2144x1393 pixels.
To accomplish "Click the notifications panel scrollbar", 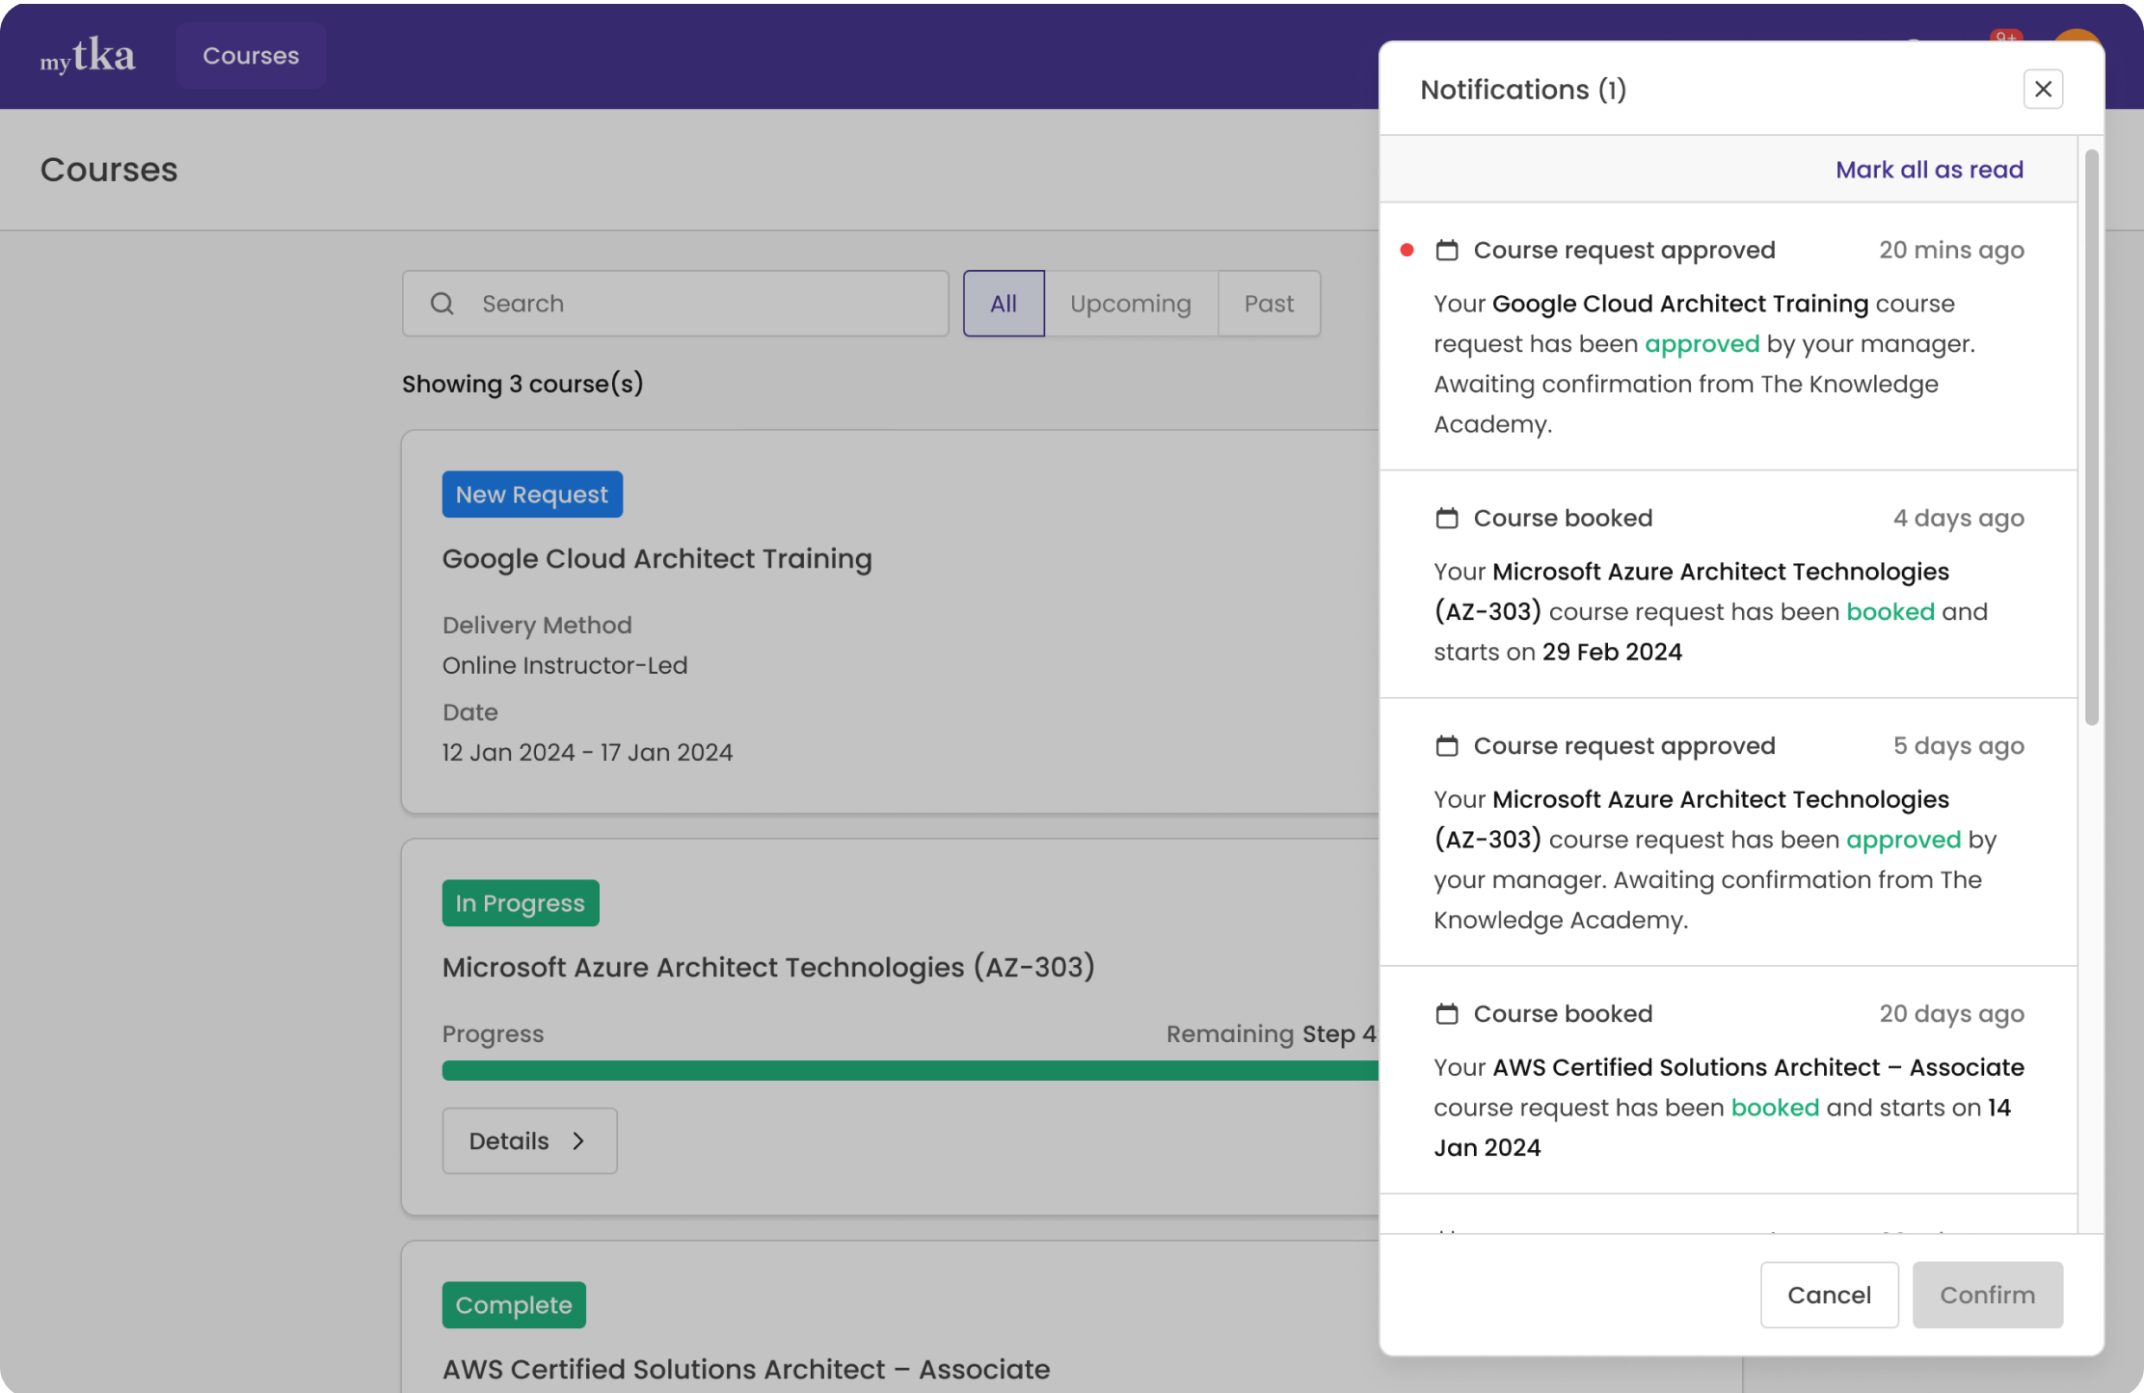I will [x=2091, y=437].
